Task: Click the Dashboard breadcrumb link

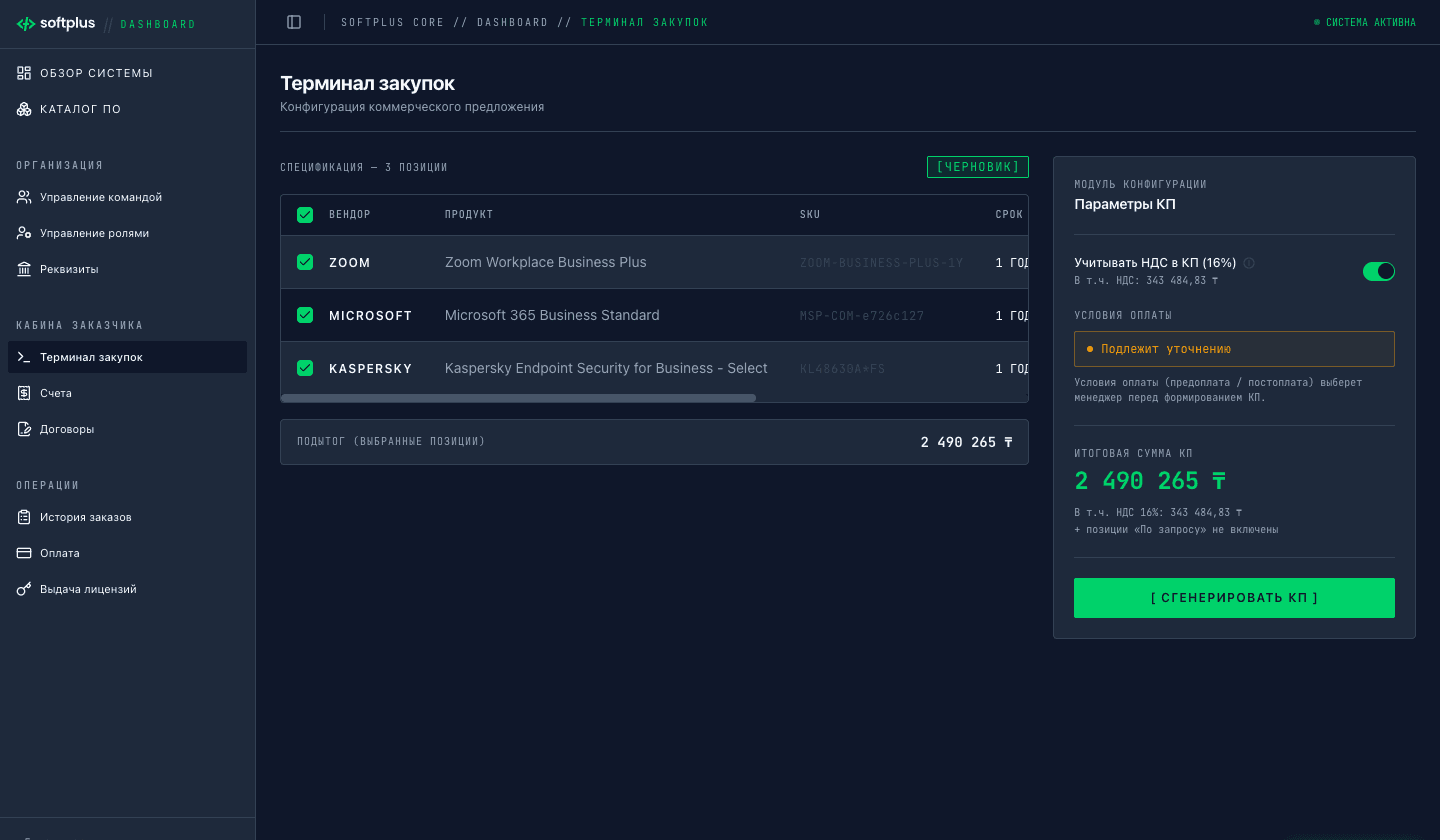Action: pos(512,22)
